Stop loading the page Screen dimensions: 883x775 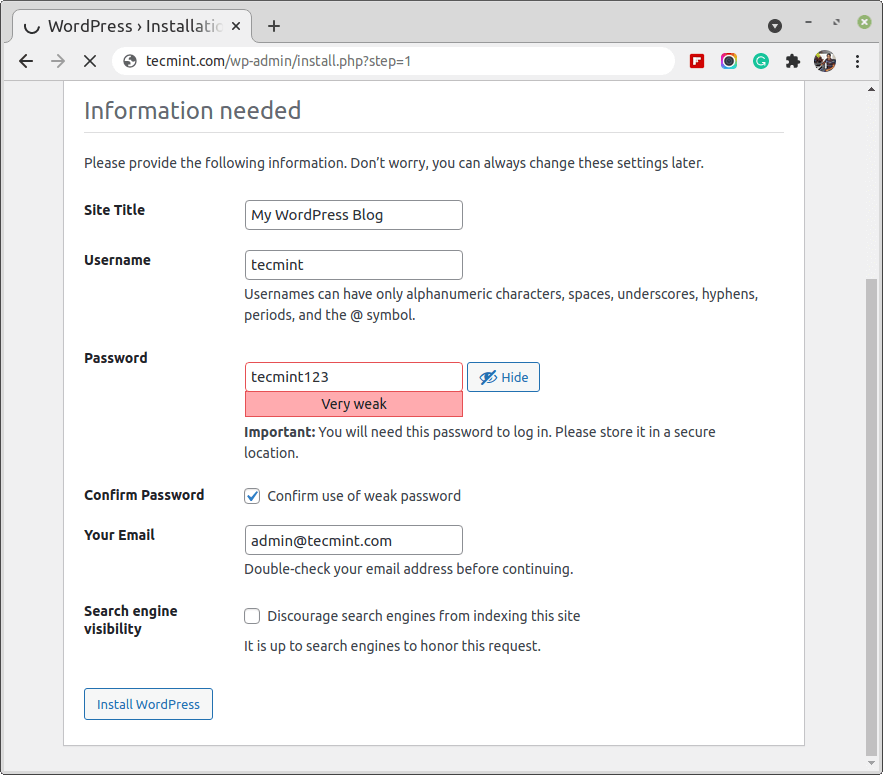coord(90,61)
